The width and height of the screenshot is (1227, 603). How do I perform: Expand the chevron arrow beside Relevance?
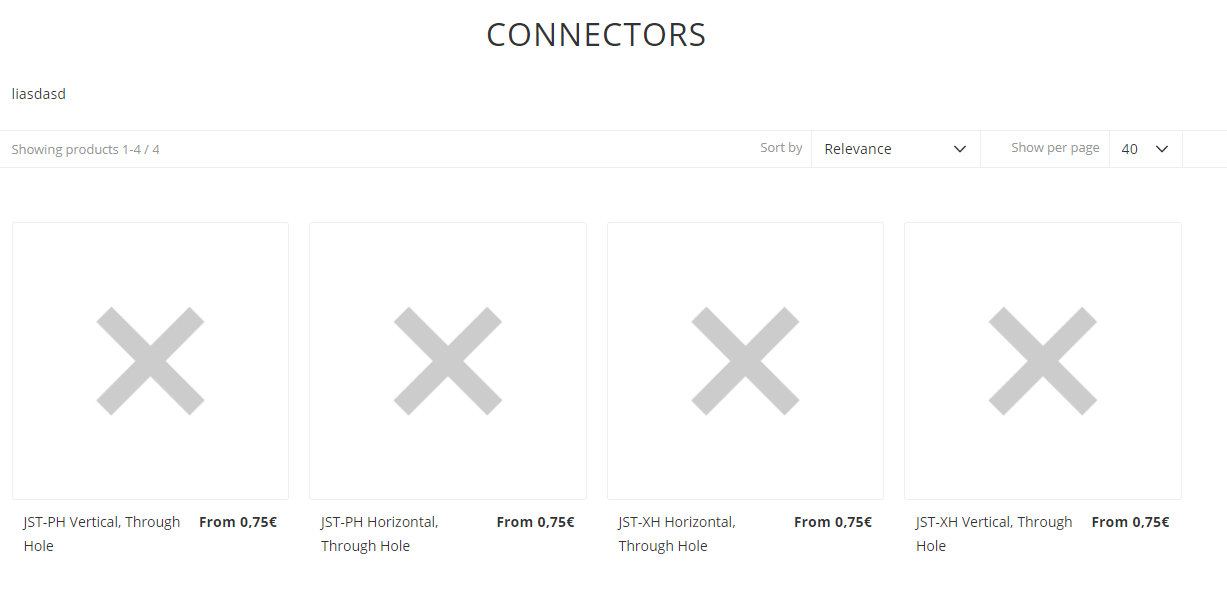pyautogui.click(x=960, y=149)
